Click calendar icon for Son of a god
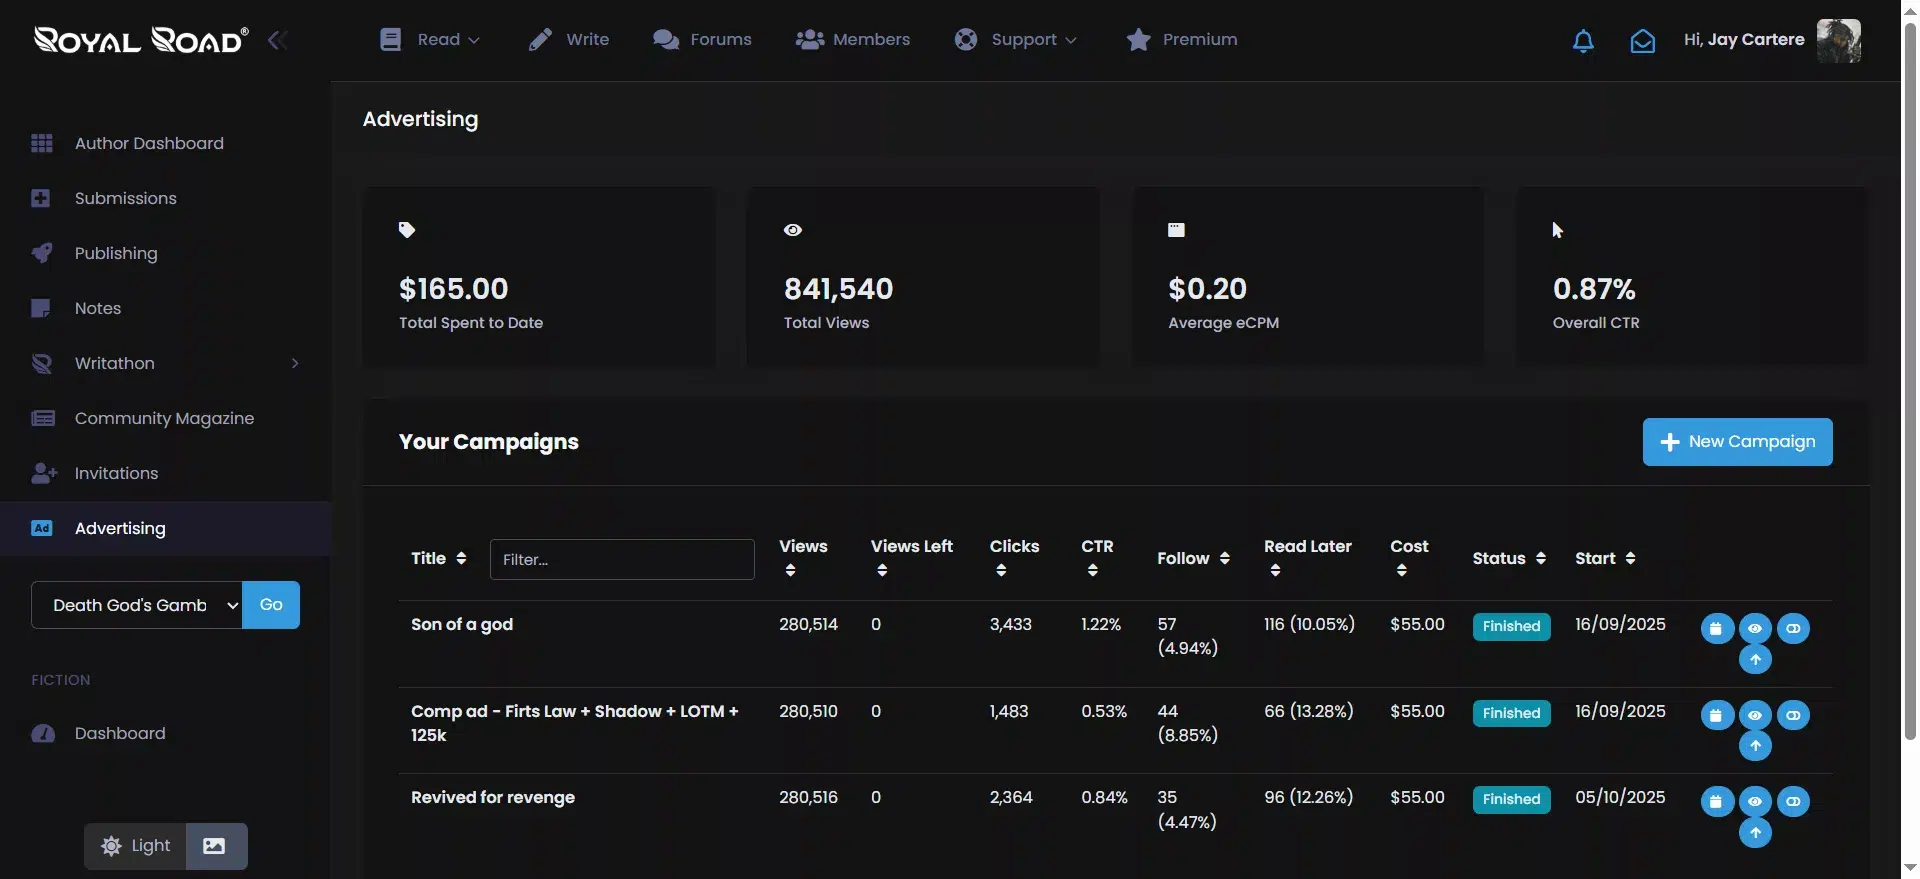This screenshot has height=879, width=1920. click(x=1716, y=629)
